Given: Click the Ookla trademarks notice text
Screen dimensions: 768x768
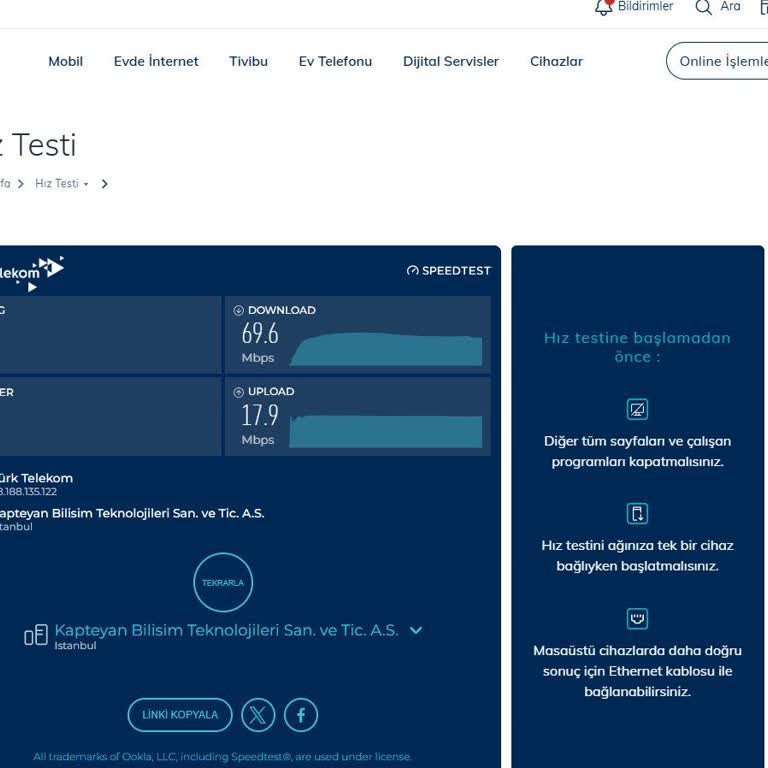Looking at the screenshot, I should point(222,757).
